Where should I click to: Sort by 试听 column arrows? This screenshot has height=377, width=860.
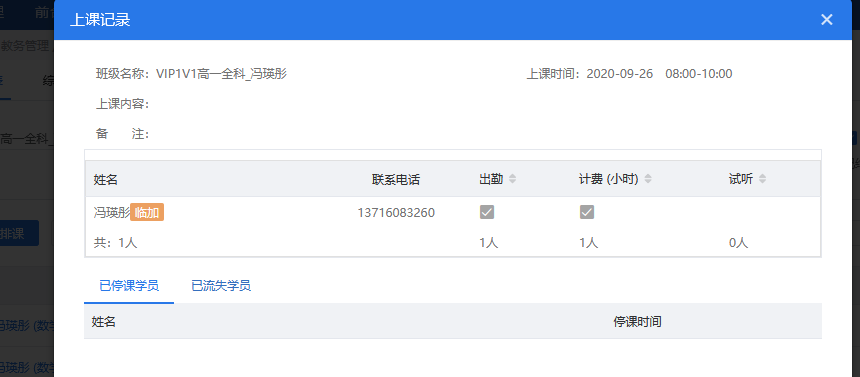762,179
